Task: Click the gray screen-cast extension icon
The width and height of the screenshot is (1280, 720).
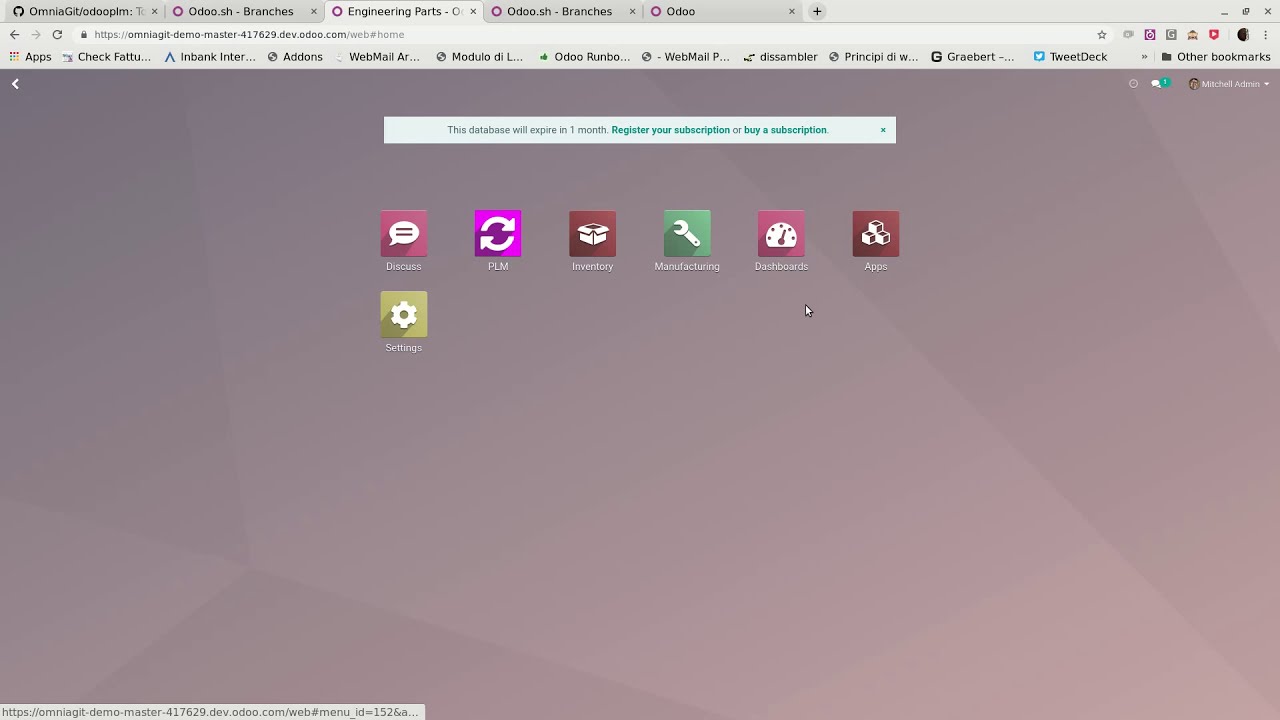Action: (1128, 34)
